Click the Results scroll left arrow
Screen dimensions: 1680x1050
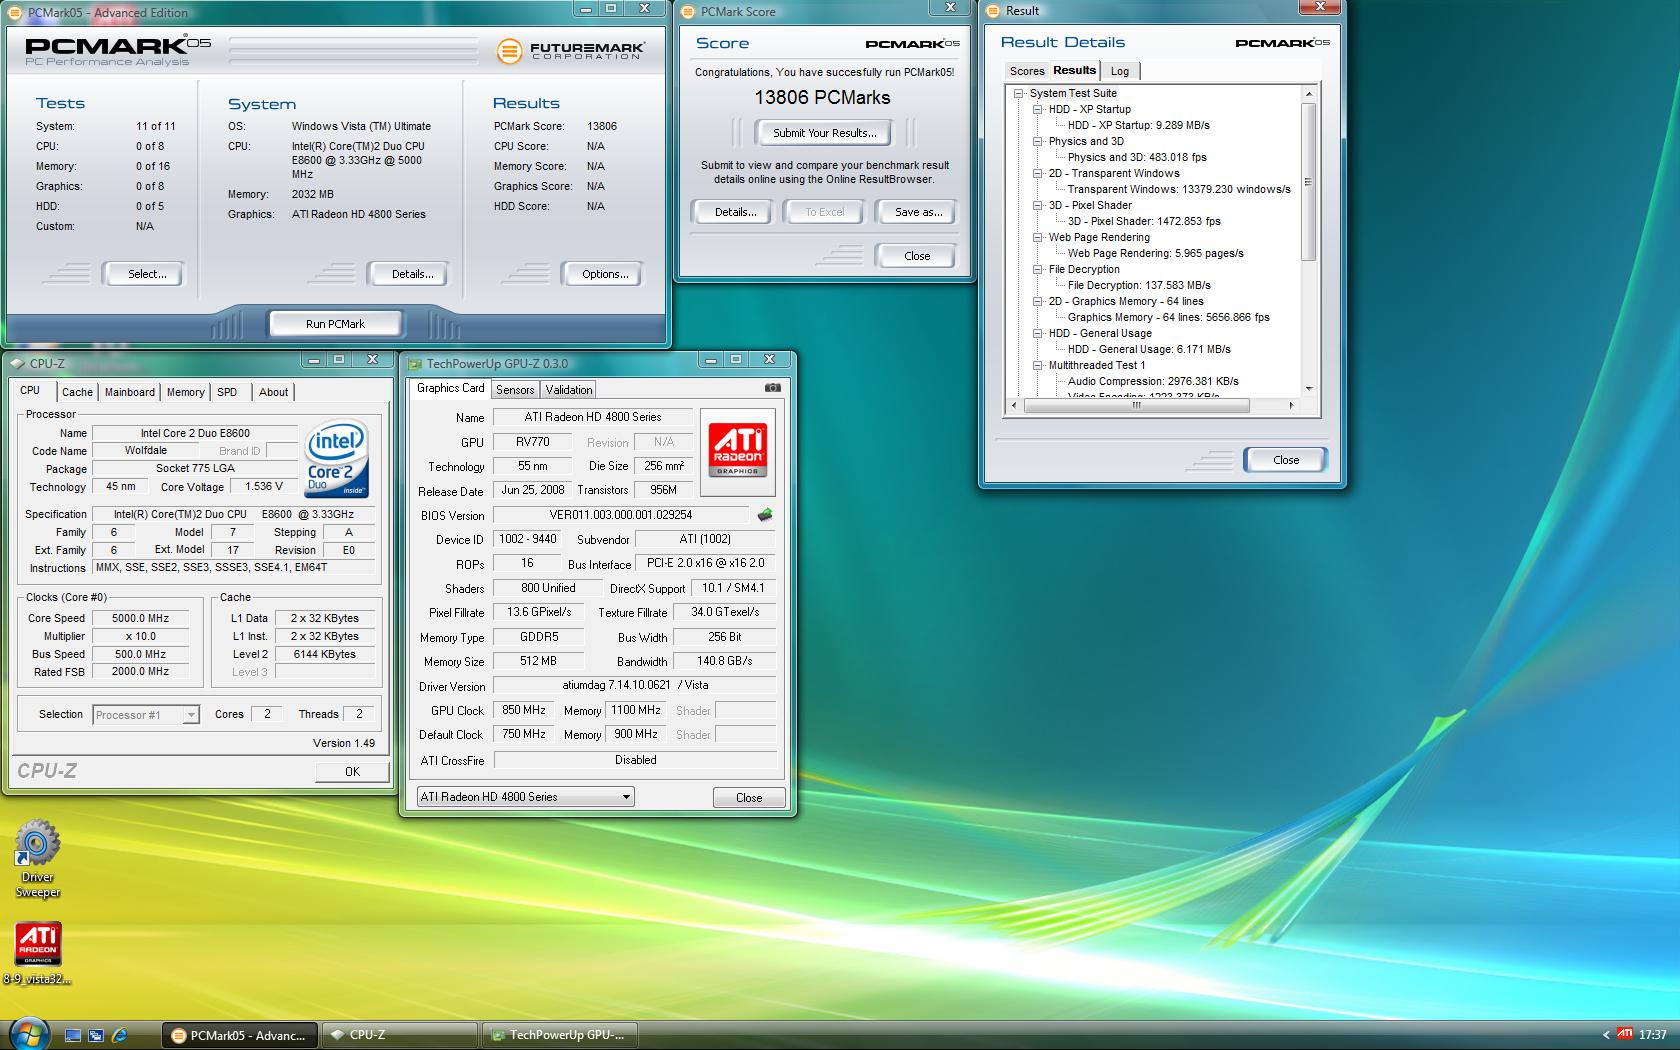1014,405
